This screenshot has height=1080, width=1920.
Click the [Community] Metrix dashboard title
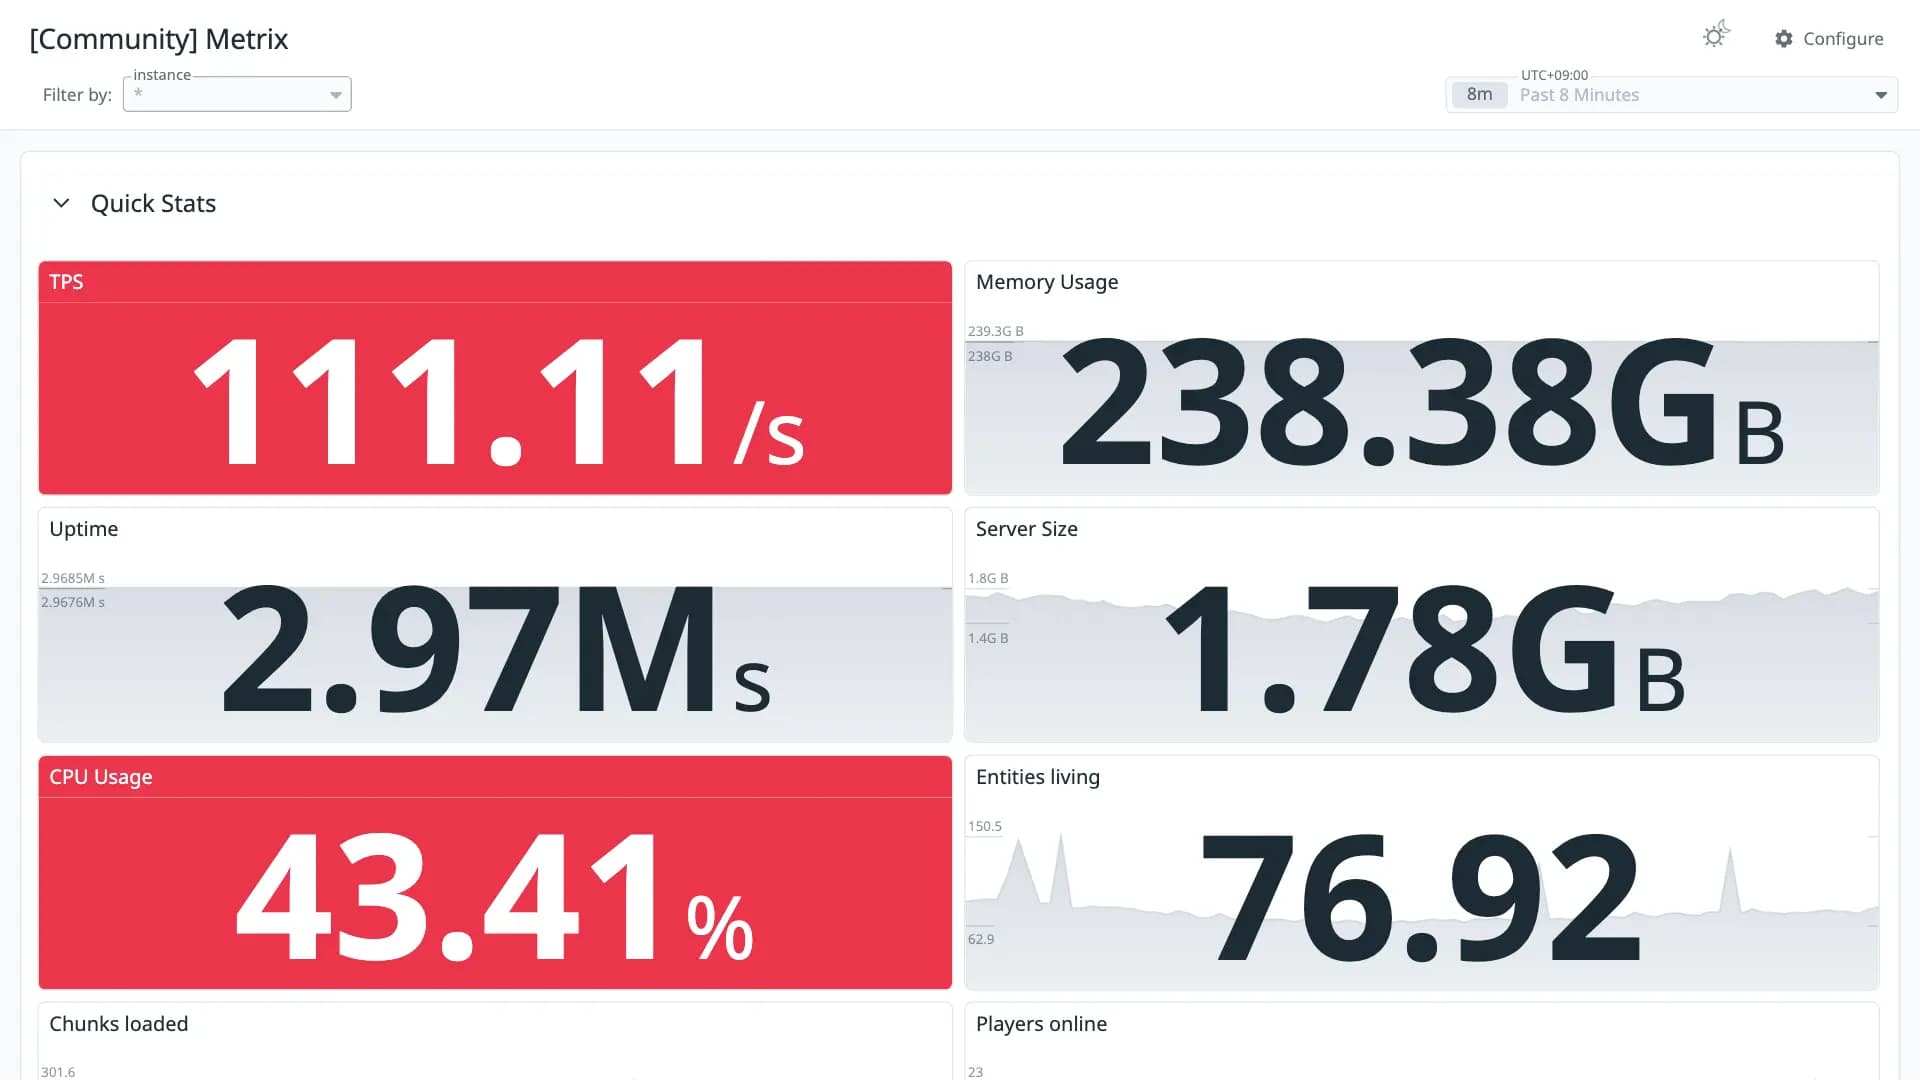point(159,39)
